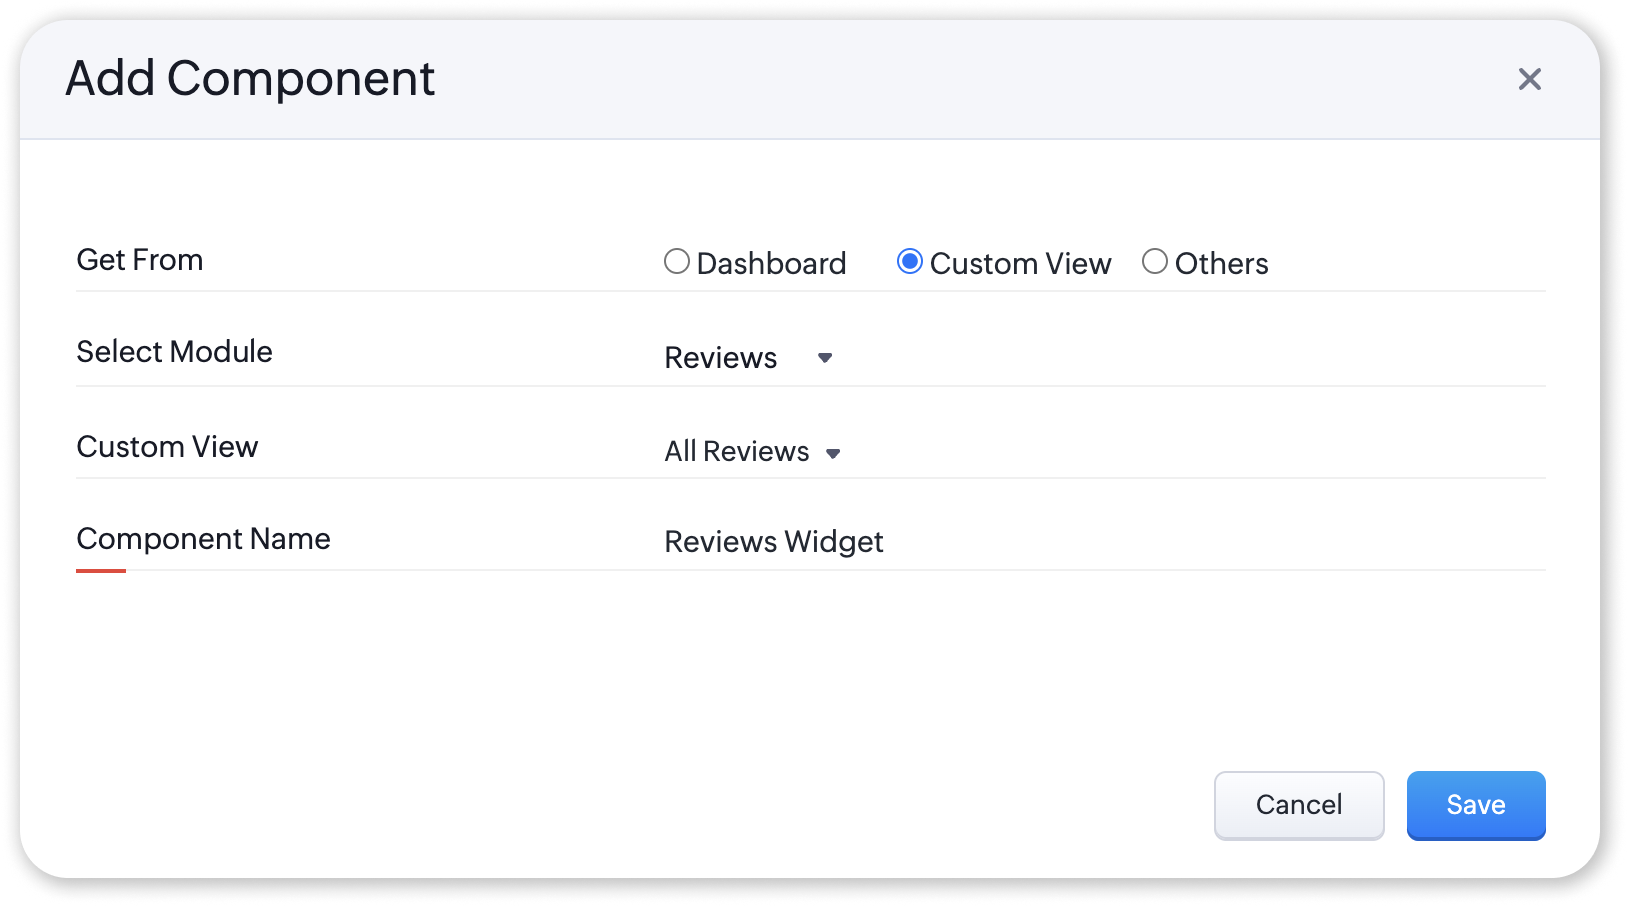Click the Add Component title
This screenshot has height=906, width=1628.
[250, 79]
